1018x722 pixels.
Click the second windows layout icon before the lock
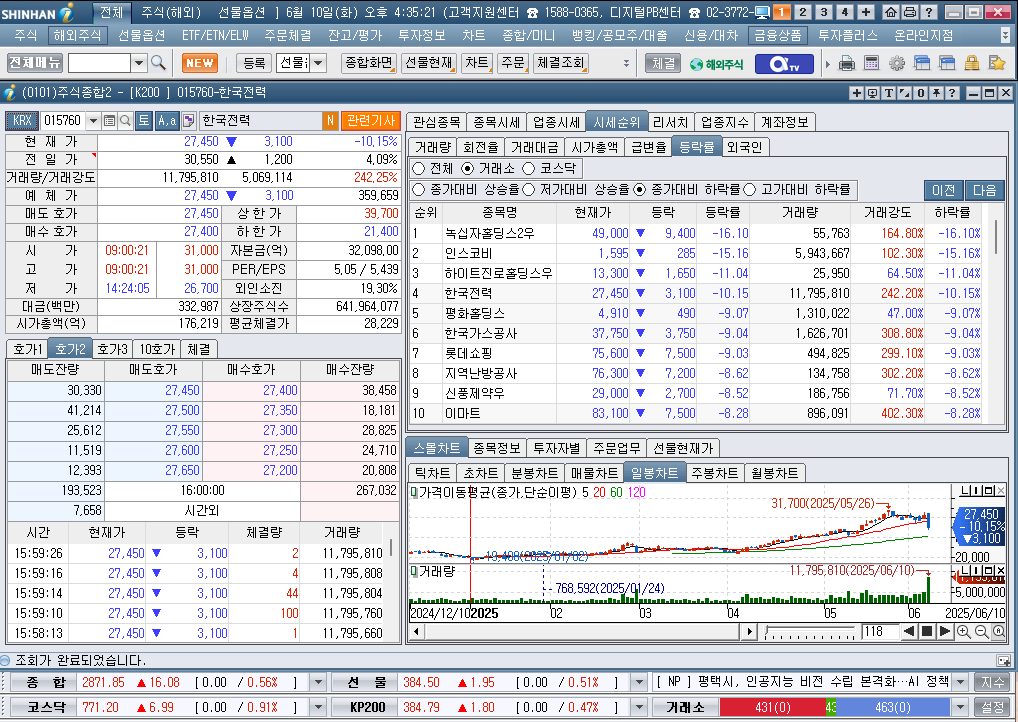[x=947, y=63]
